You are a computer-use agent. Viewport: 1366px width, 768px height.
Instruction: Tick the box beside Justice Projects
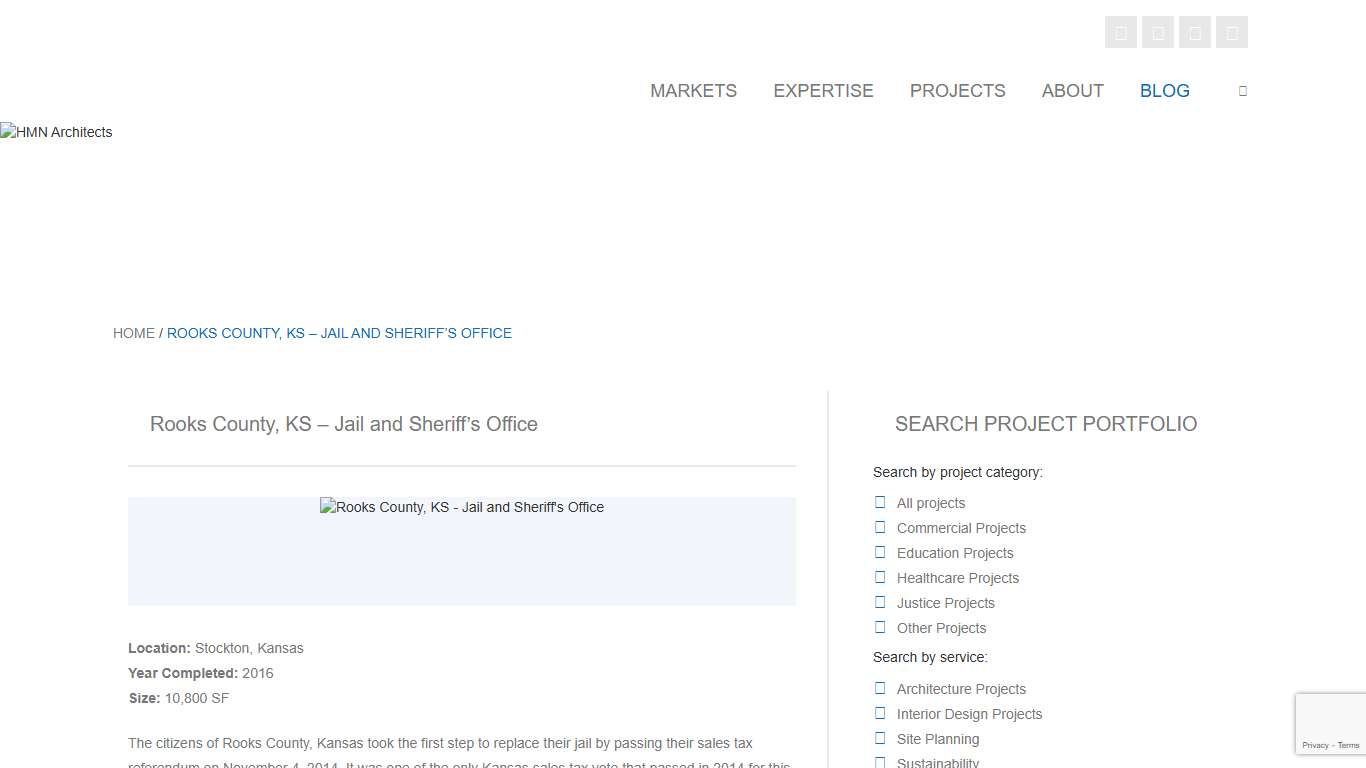click(880, 603)
